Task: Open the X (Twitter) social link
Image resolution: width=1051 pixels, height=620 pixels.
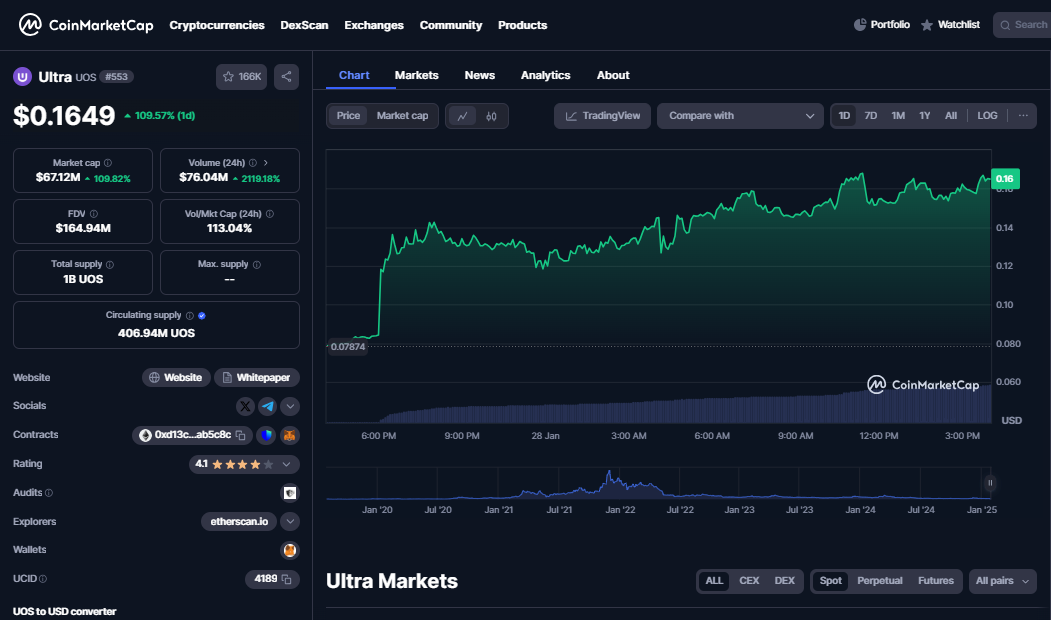Action: click(246, 406)
